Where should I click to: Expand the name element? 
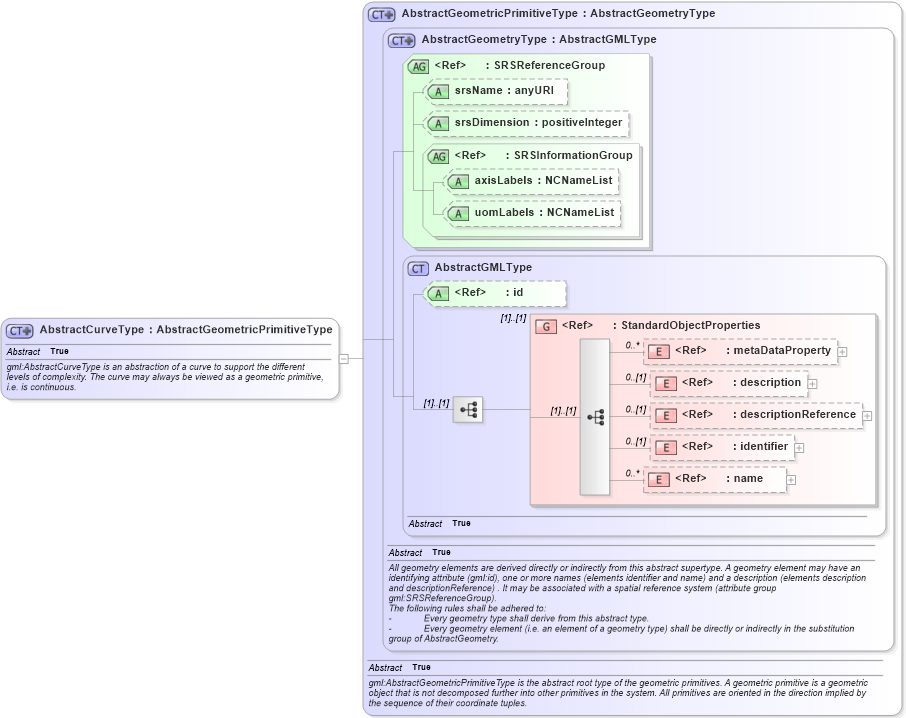click(x=792, y=480)
